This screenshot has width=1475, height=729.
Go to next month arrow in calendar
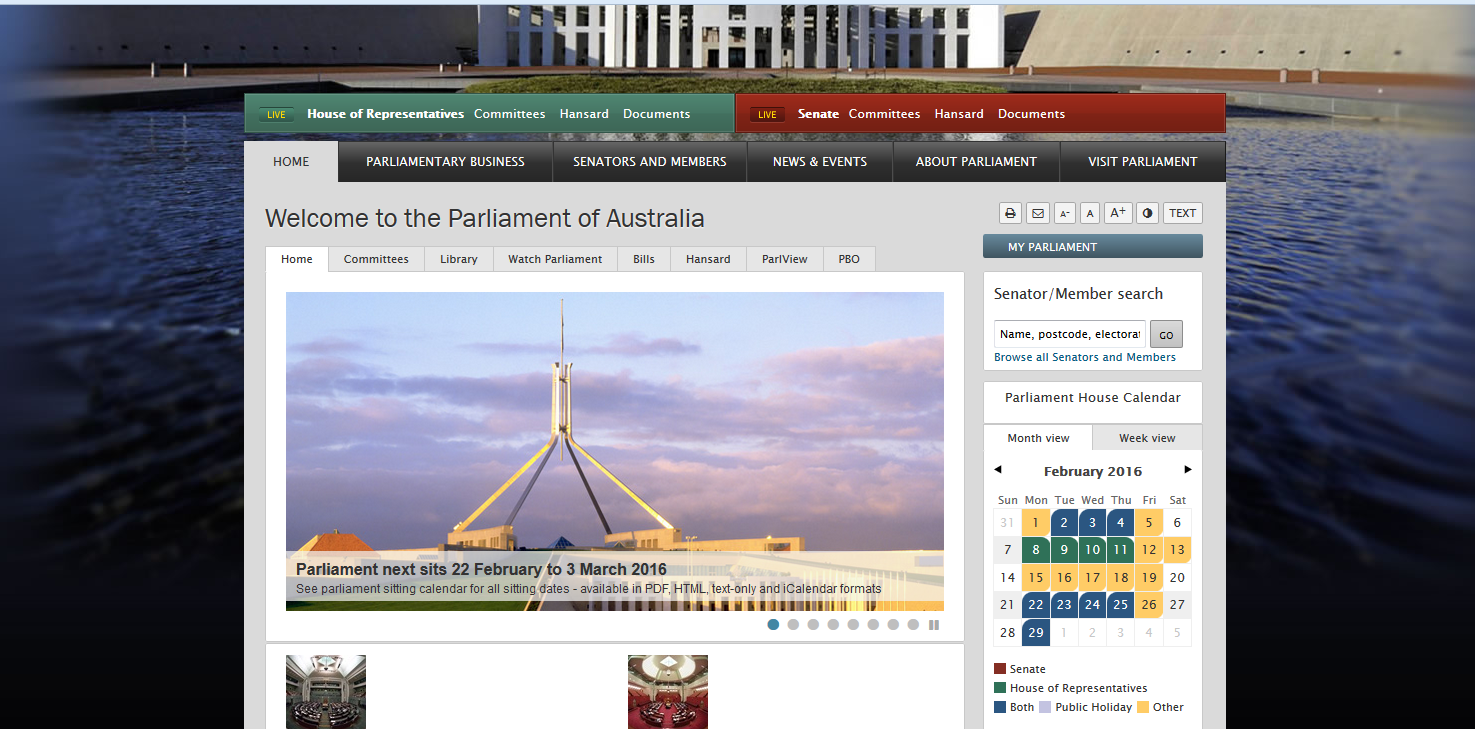pyautogui.click(x=1188, y=470)
